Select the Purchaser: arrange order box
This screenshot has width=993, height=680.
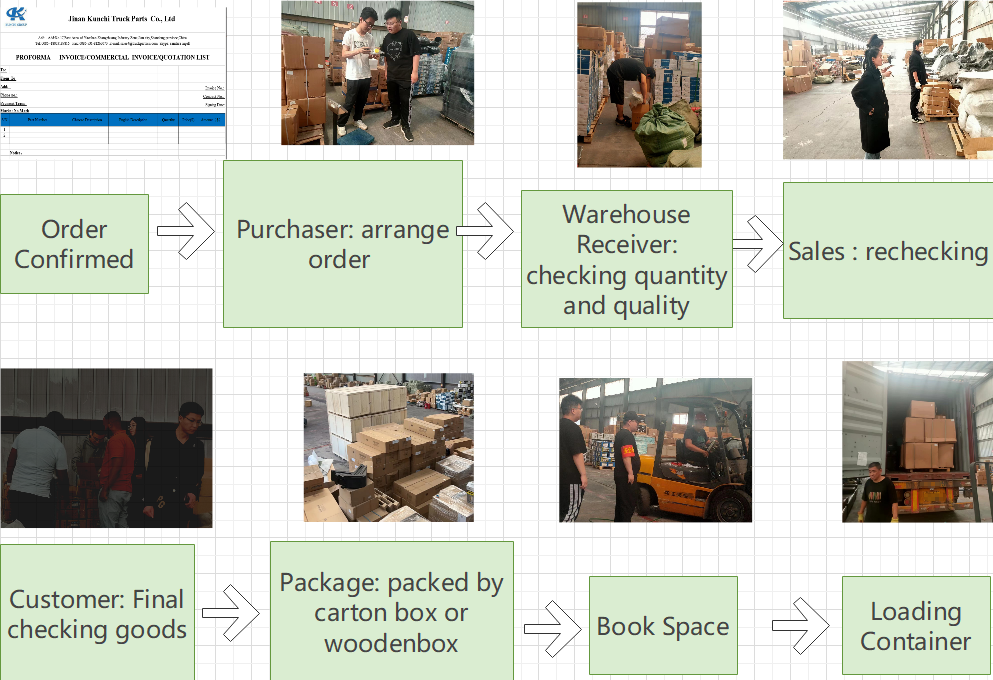(342, 244)
